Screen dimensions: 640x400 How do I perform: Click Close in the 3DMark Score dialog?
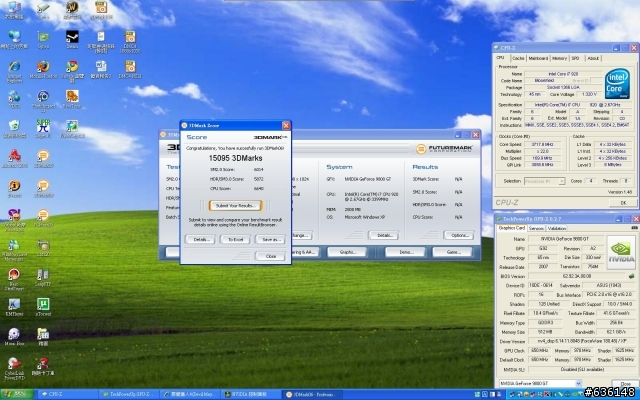coord(270,256)
